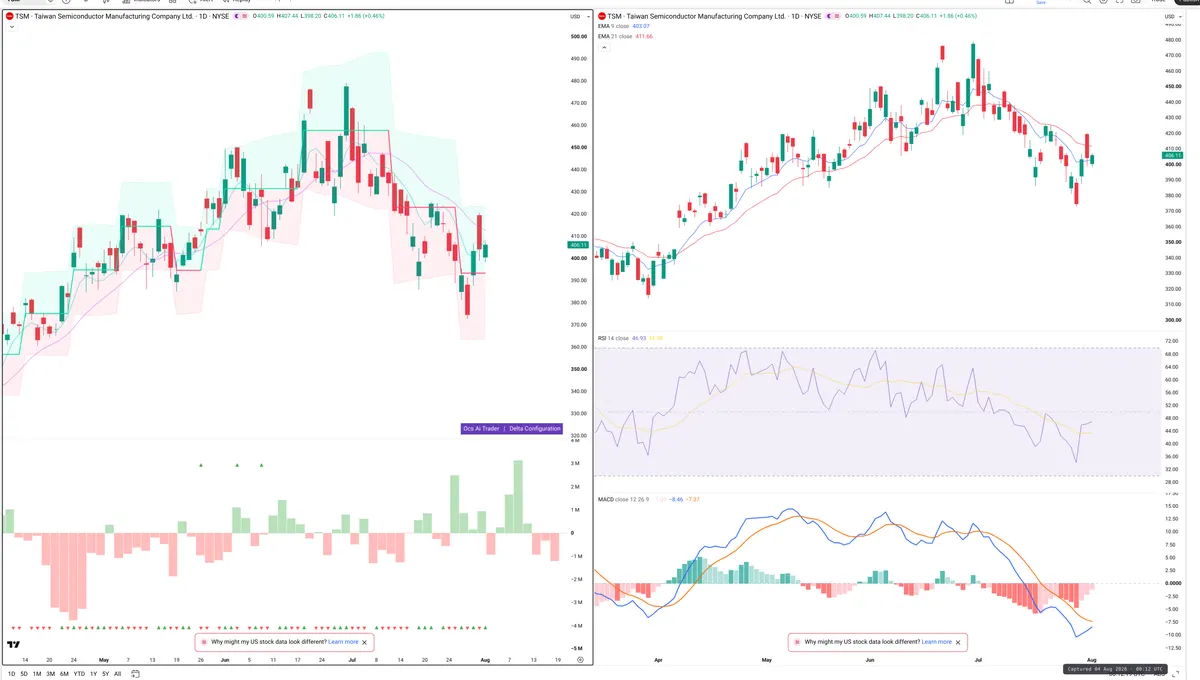This screenshot has width=1200, height=680.
Task: Select the 5Y time range
Action: tap(105, 674)
